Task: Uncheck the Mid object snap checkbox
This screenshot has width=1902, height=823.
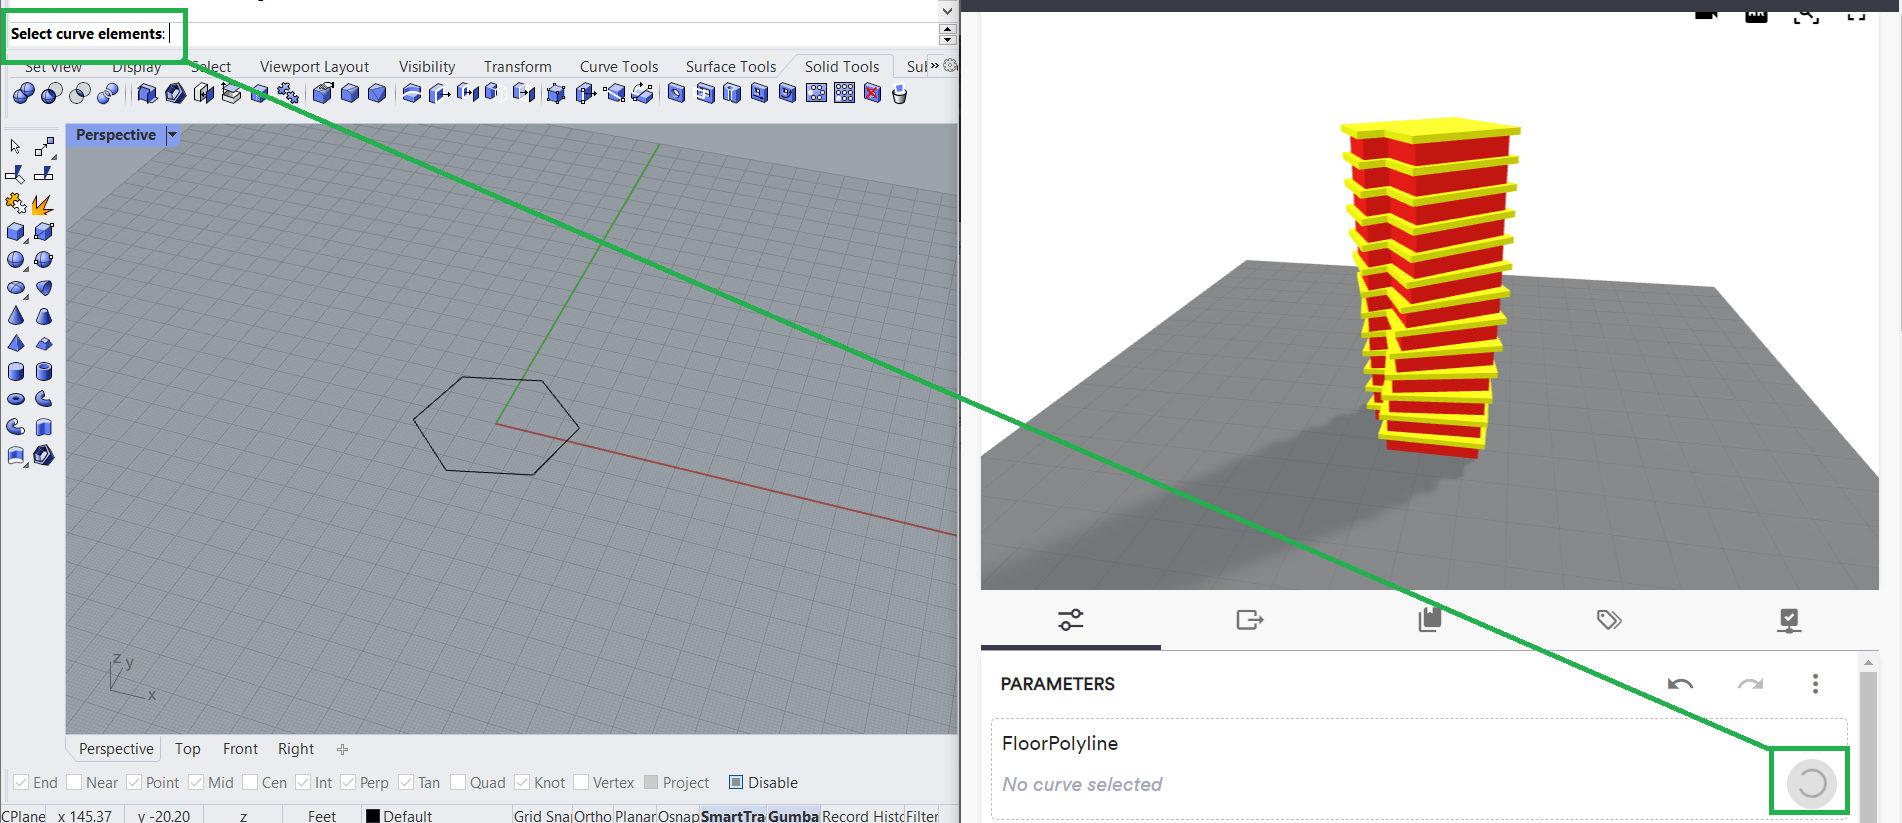Action: click(x=196, y=782)
